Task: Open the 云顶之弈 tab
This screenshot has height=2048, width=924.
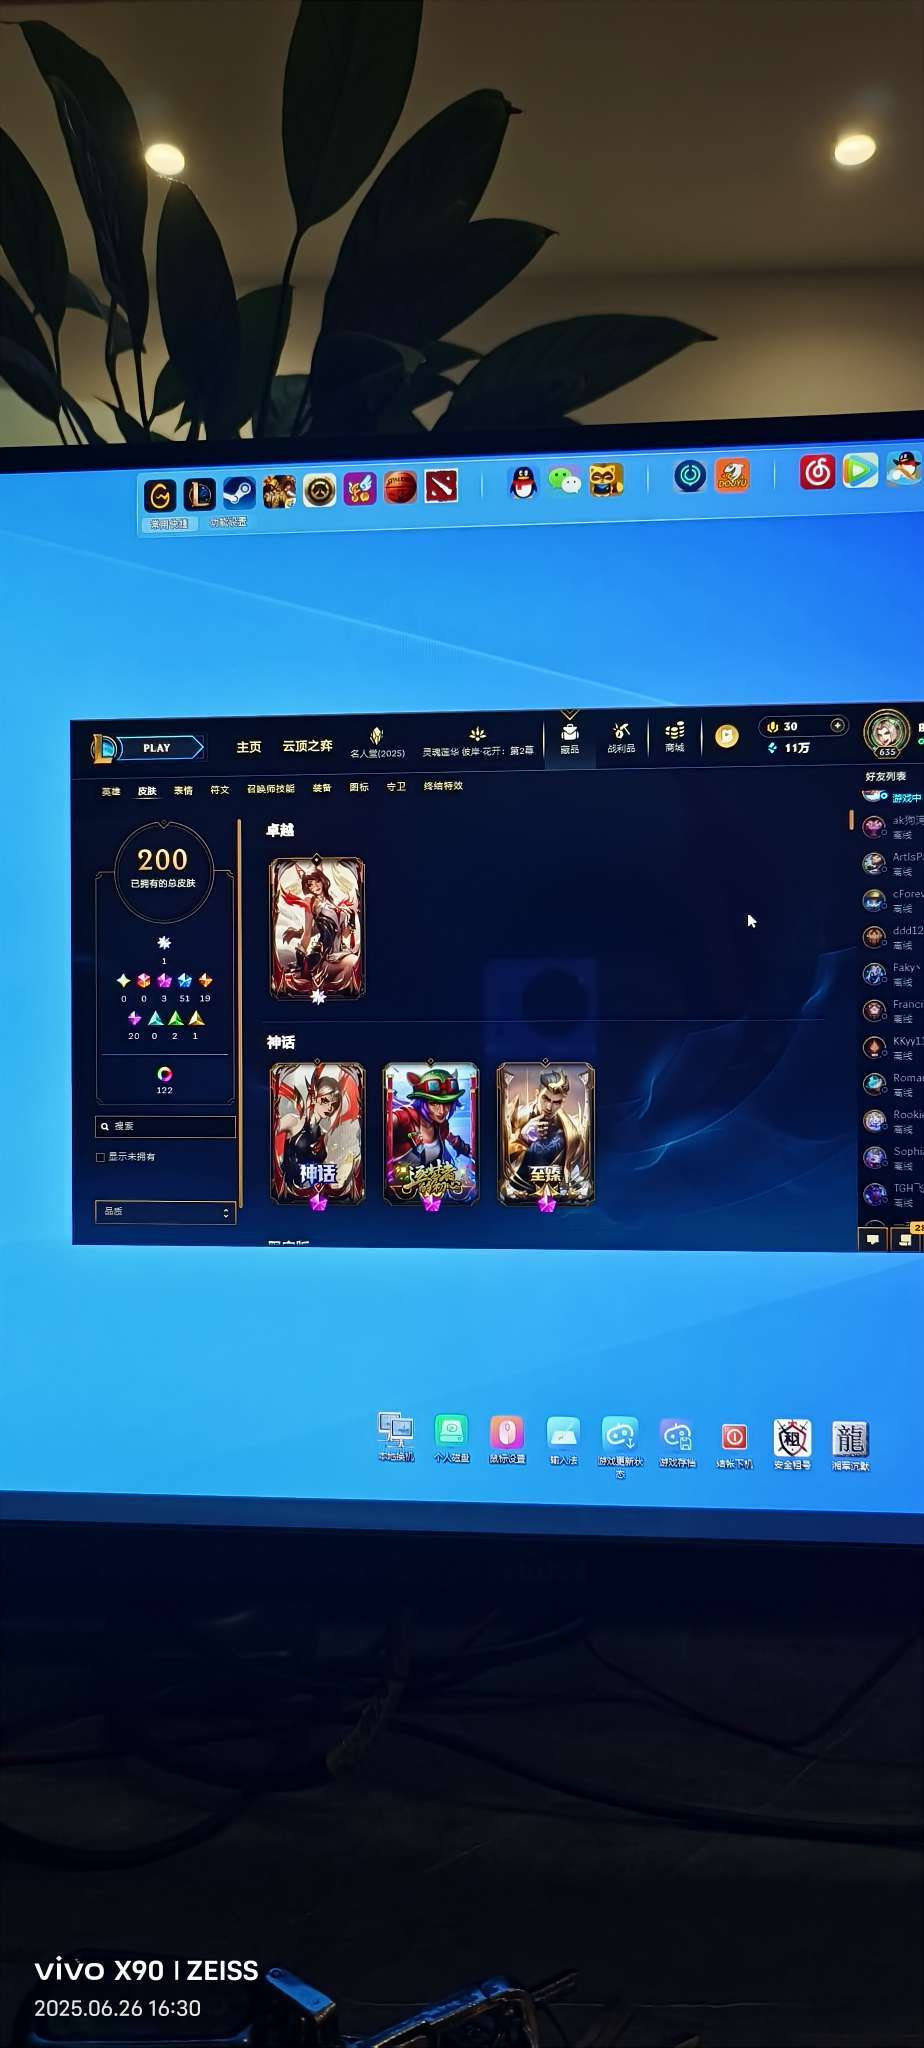Action: (307, 746)
